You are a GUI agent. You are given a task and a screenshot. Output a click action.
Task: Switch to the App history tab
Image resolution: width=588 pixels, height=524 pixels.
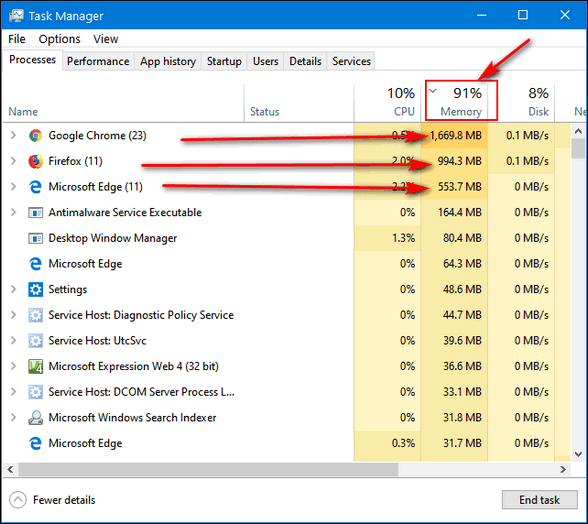tap(168, 61)
